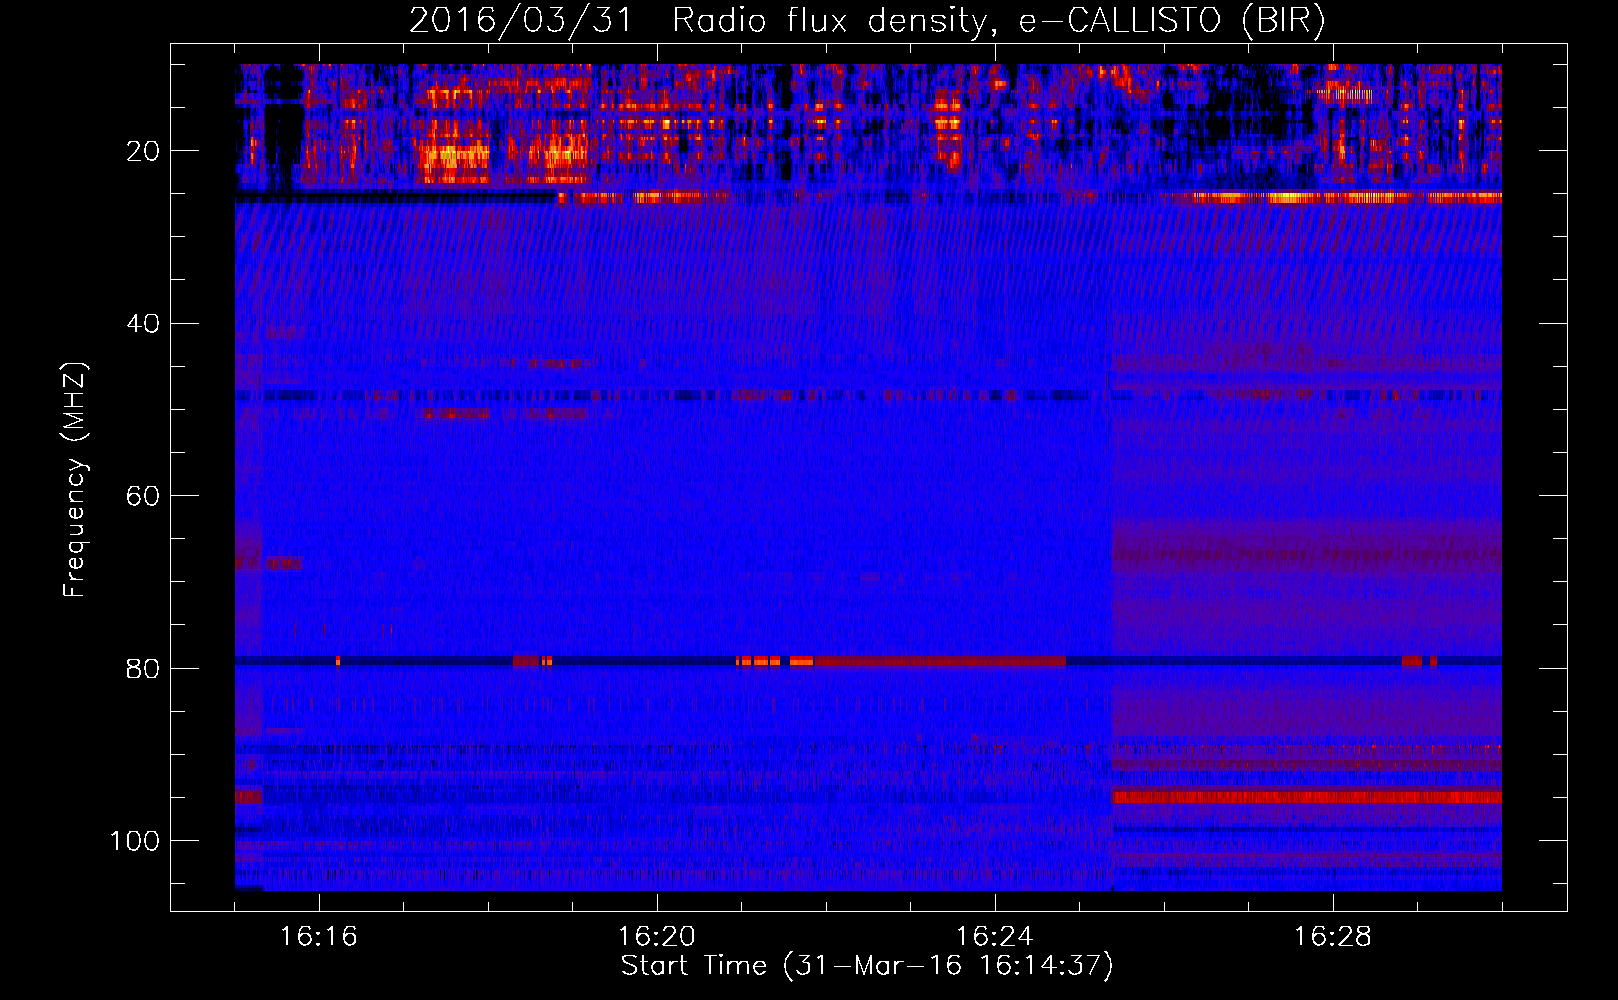
Task: Click the yellow burst near 20 MHz around 16:17
Action: pos(456,157)
